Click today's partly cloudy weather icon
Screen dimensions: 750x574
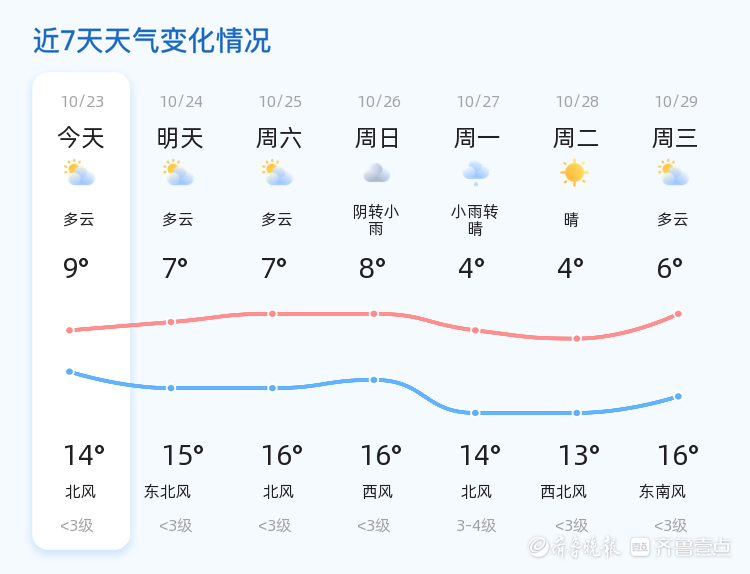pos(79,174)
